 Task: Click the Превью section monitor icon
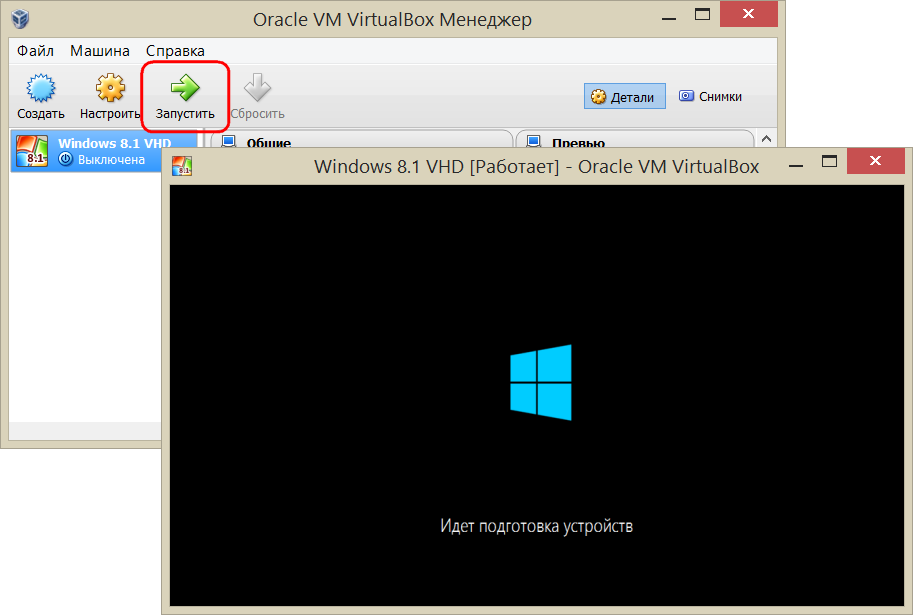pos(533,142)
